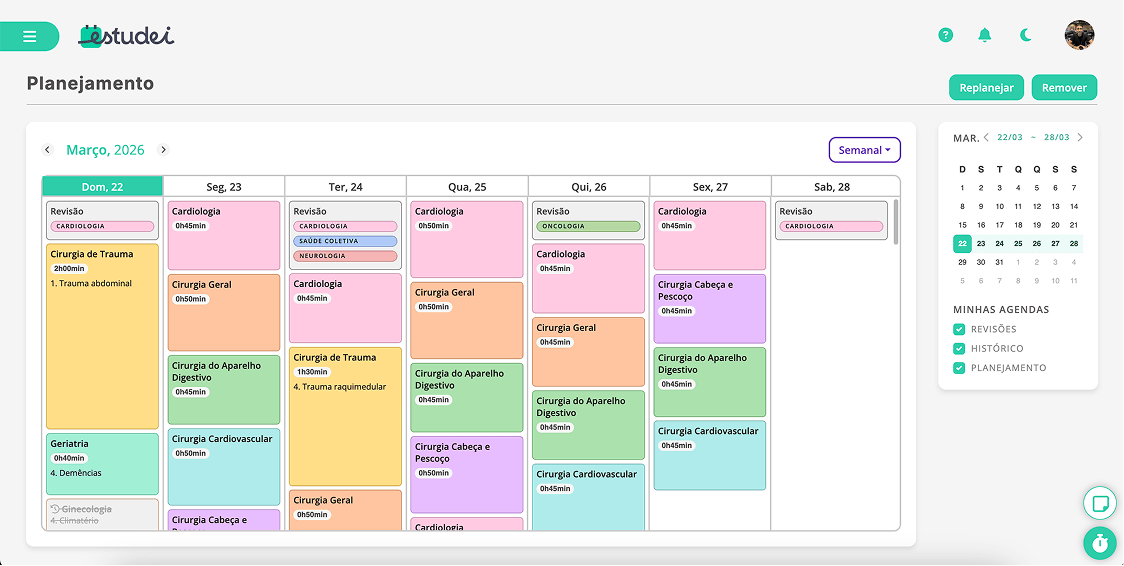Viewport: 1124px width, 566px height.
Task: Open the notifications bell
Action: pyautogui.click(x=985, y=35)
